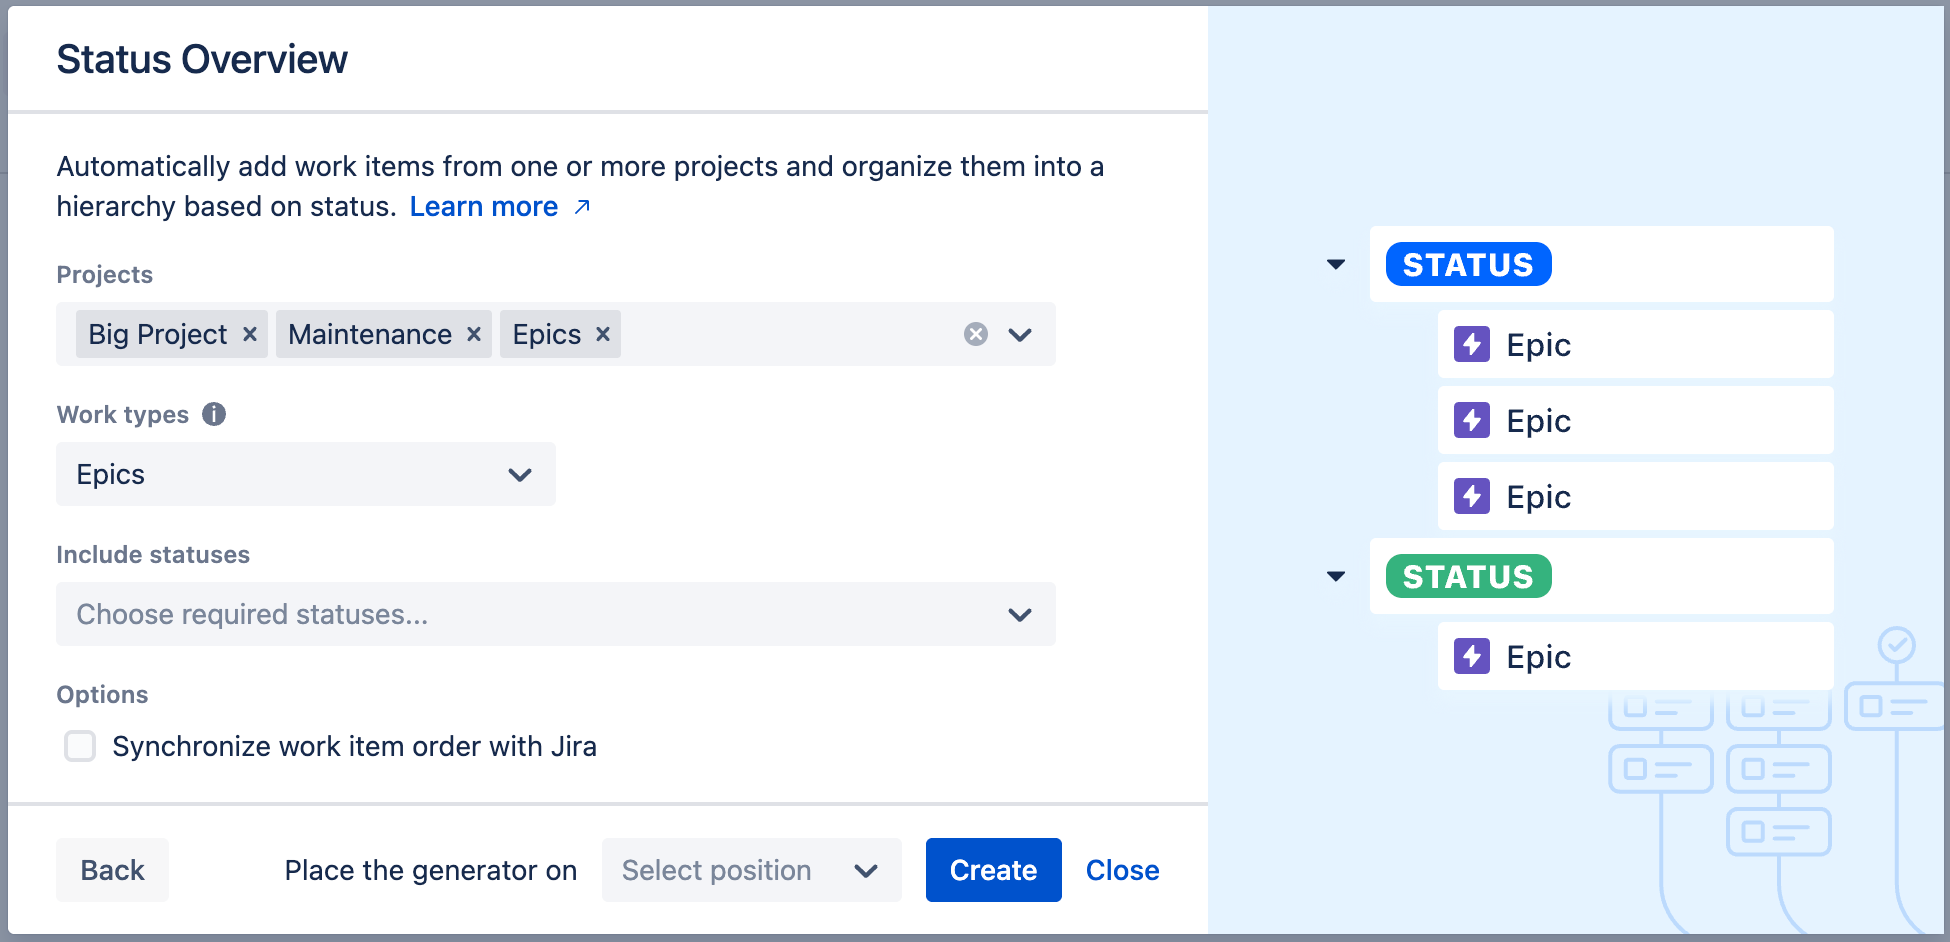This screenshot has width=1950, height=942.
Task: Collapse the green STATUS group
Action: (x=1336, y=577)
